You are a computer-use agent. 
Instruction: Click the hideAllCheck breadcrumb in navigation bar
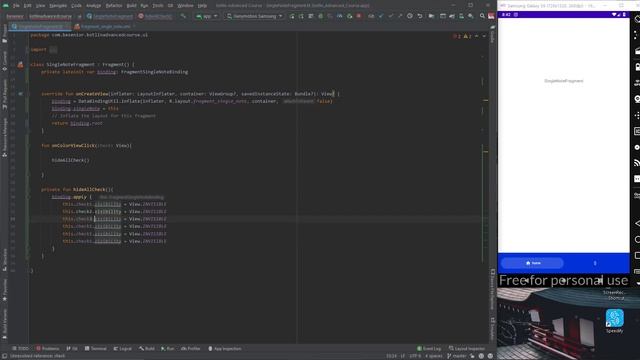(155, 16)
